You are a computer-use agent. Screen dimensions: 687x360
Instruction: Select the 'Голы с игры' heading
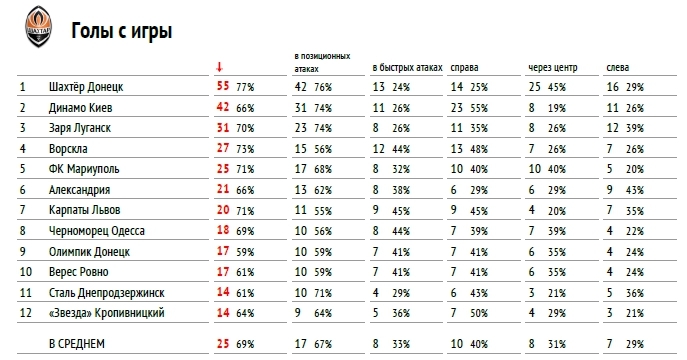click(x=121, y=31)
